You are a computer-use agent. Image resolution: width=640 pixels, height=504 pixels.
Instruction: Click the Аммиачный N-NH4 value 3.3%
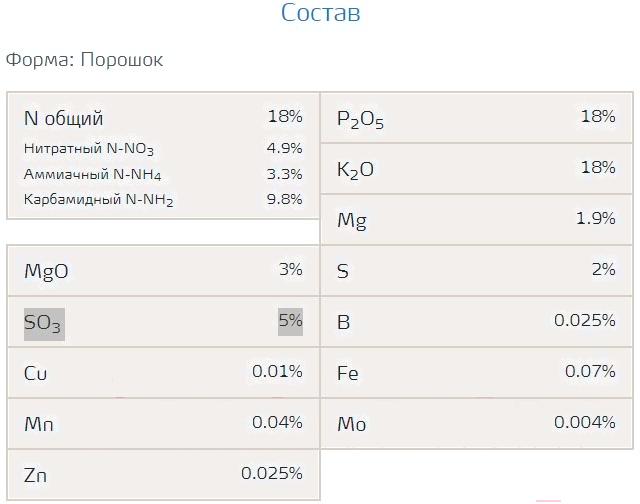point(284,174)
